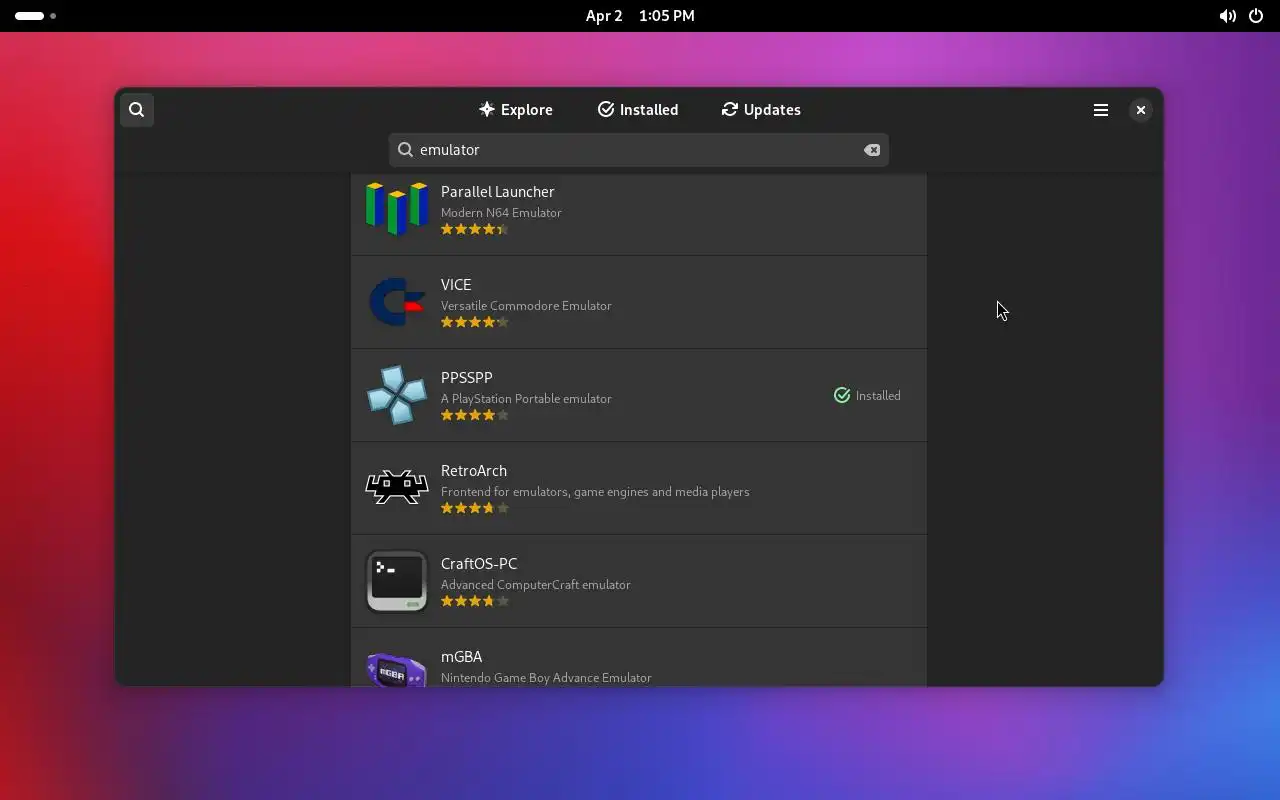Screen dimensions: 1280x800
Task: Clear the emulator search text
Action: coord(872,150)
